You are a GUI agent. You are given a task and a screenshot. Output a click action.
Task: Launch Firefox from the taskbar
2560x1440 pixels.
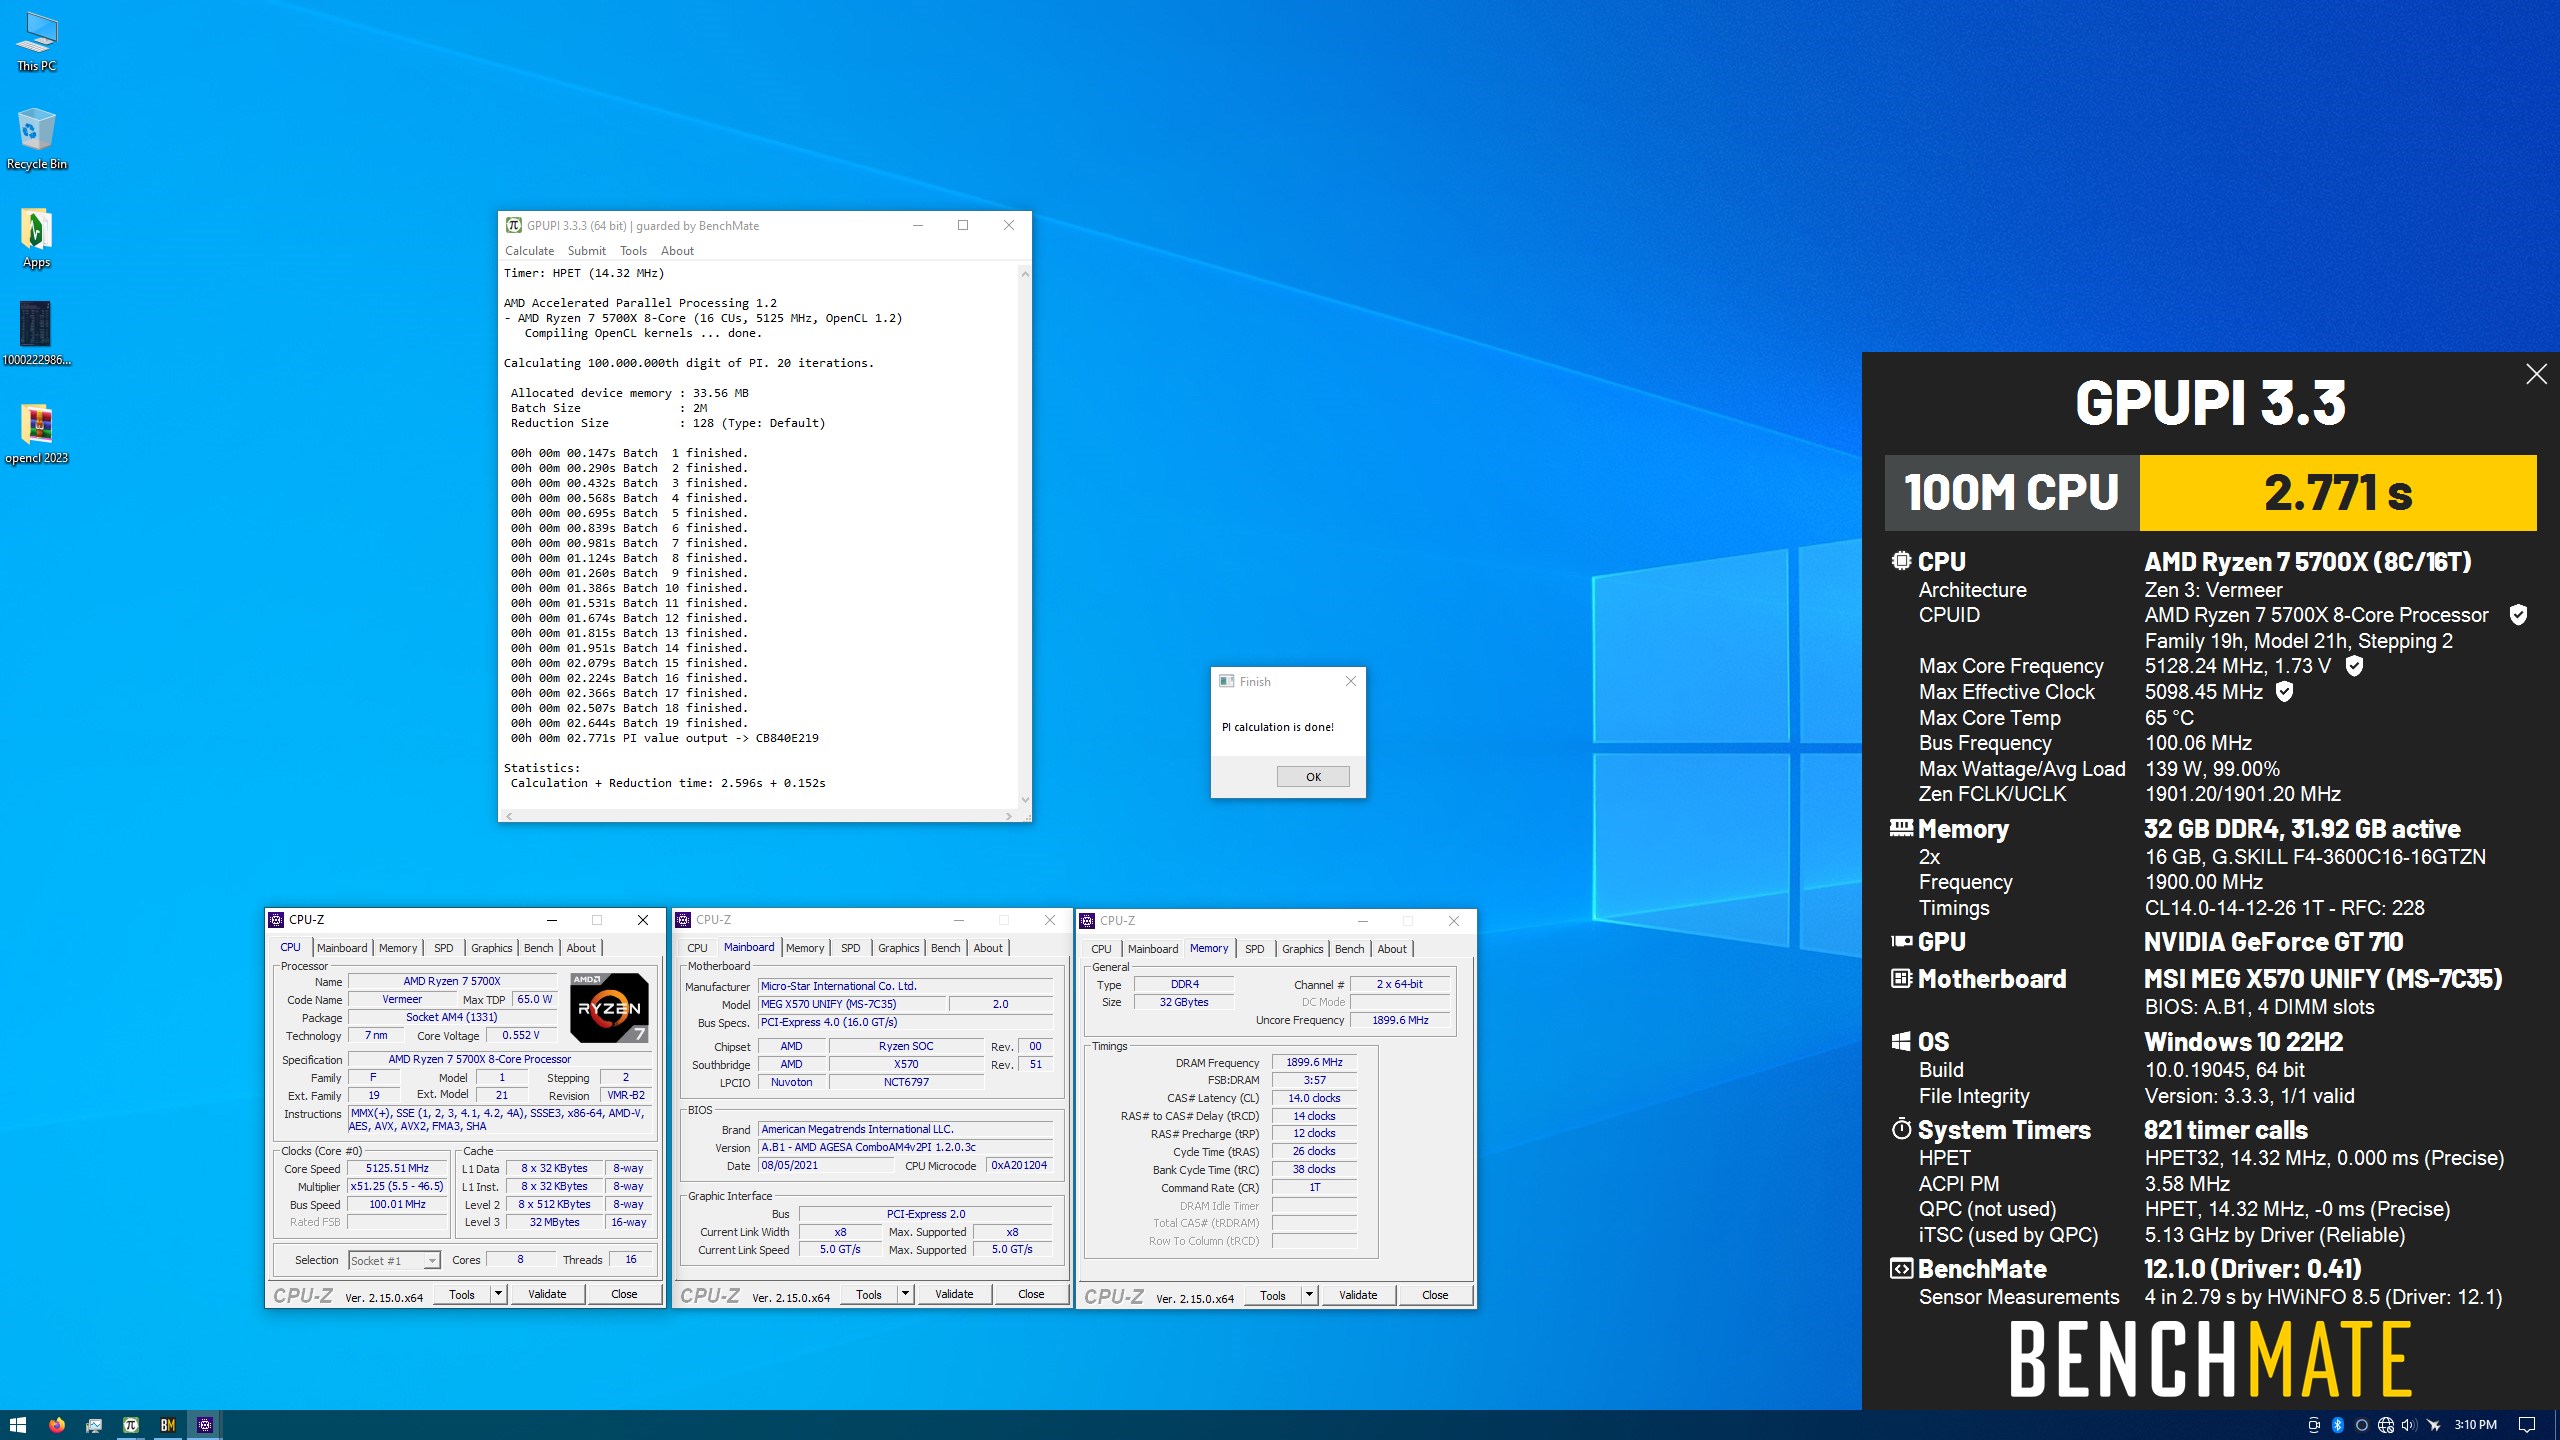pos(56,1425)
